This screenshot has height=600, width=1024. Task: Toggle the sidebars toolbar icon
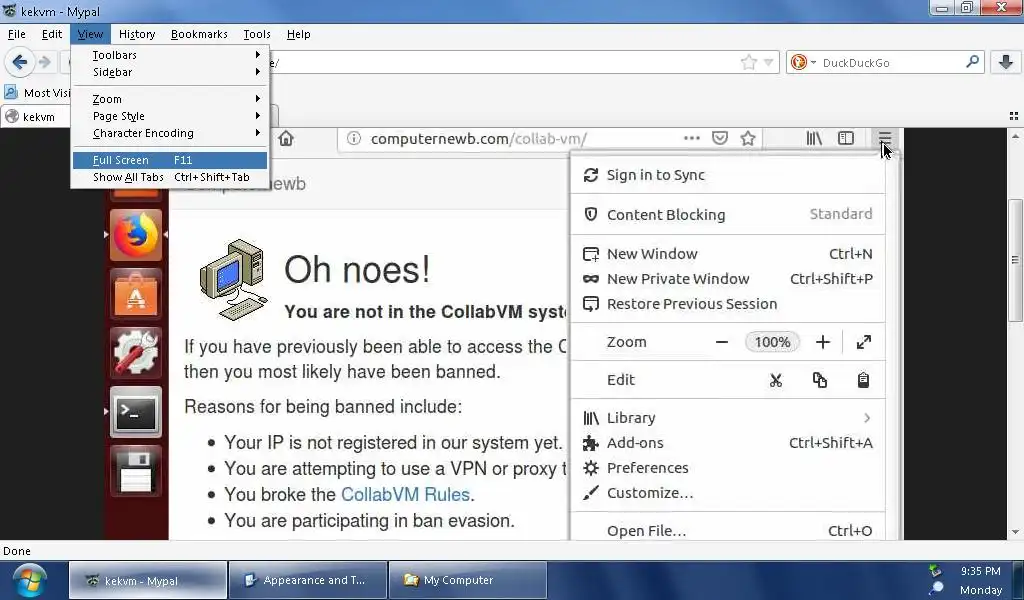click(846, 138)
